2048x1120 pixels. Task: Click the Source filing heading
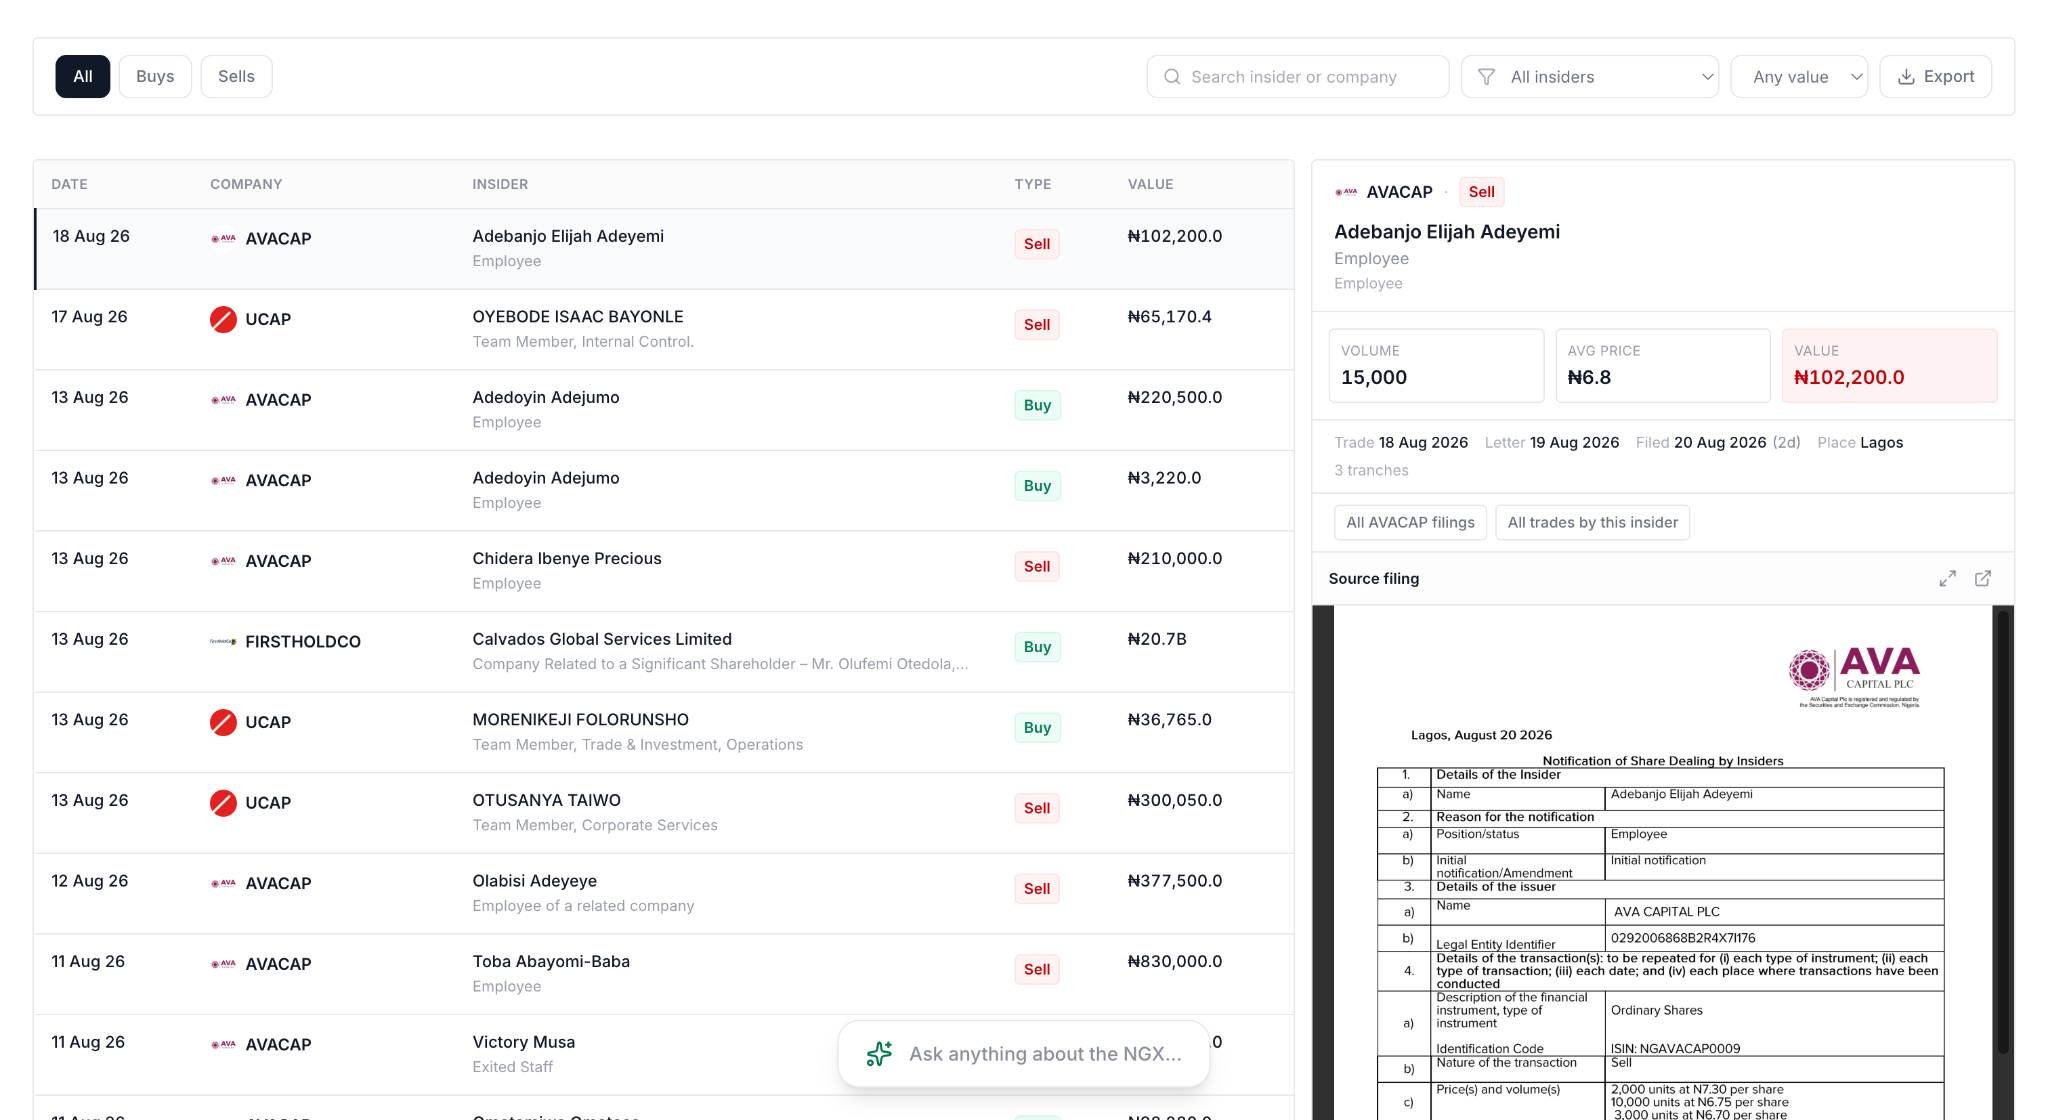click(x=1374, y=579)
